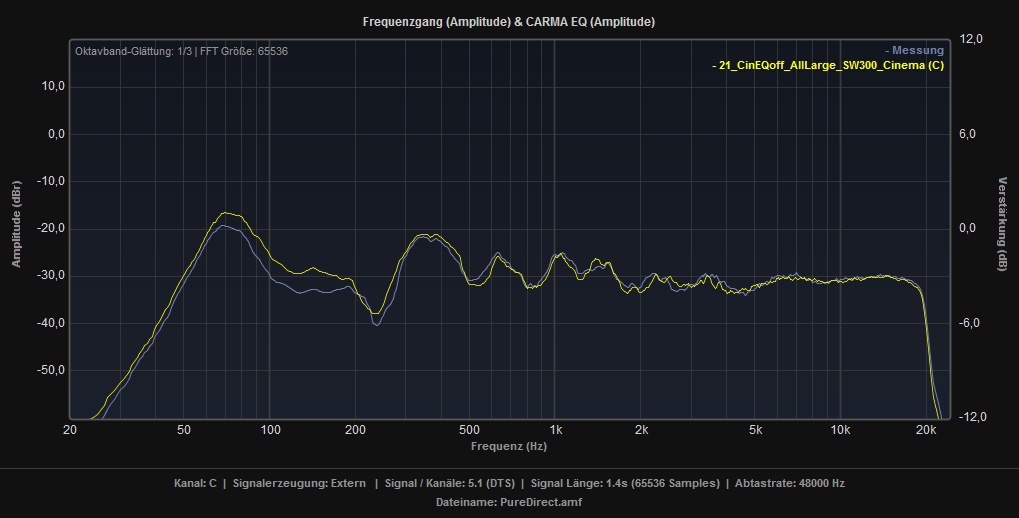
Task: Click Kanal: C in the footer
Action: coord(195,483)
